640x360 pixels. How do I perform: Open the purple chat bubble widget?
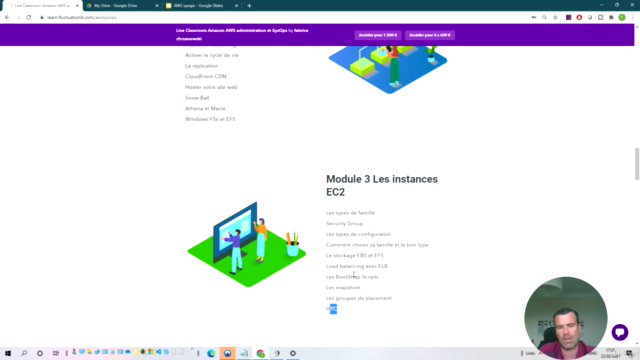point(620,332)
